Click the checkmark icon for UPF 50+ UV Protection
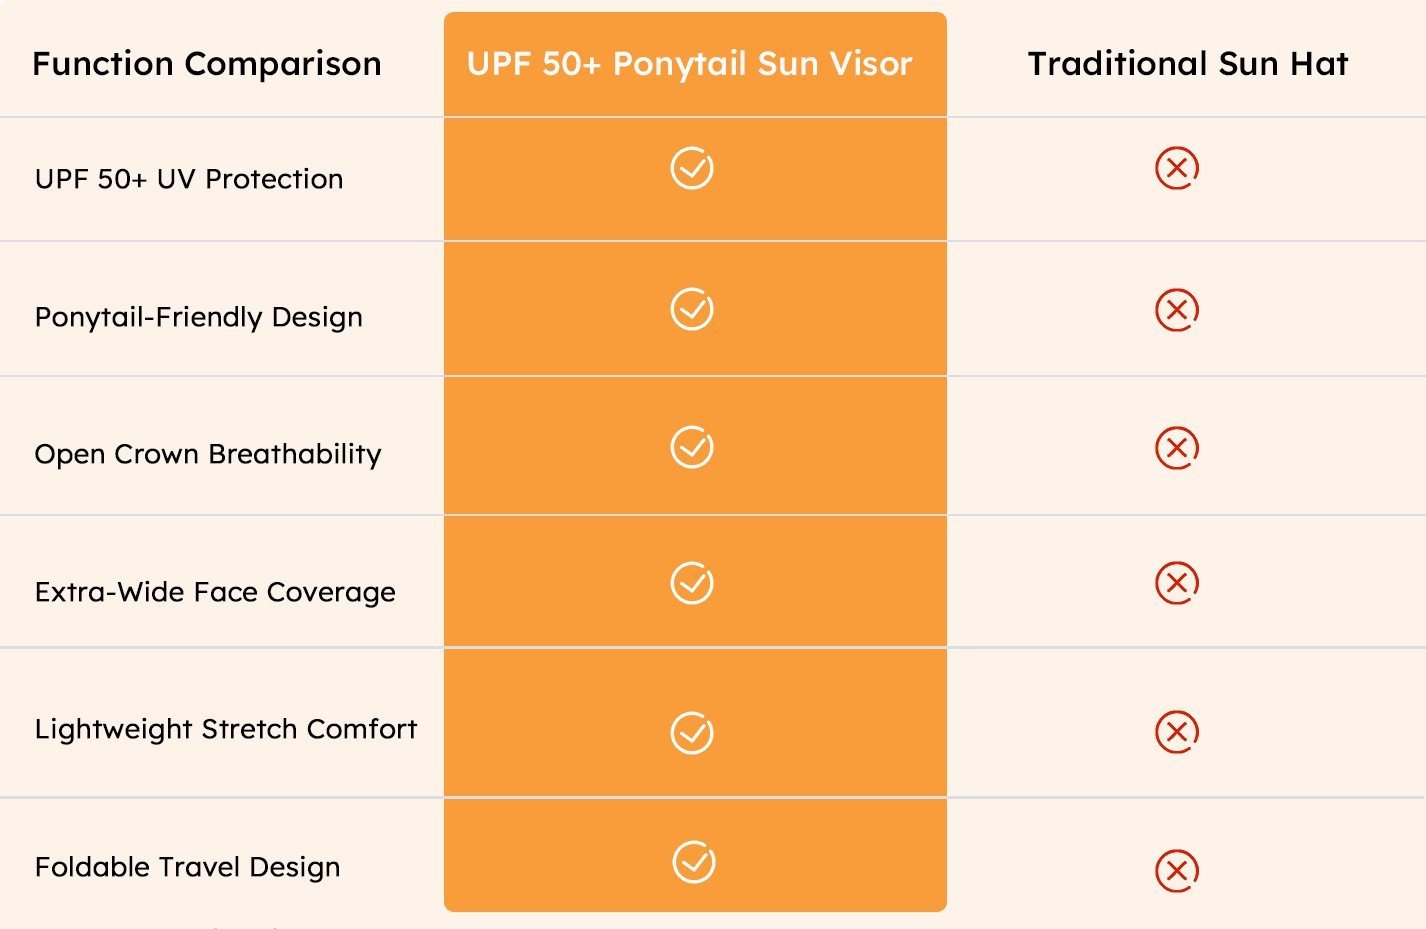The height and width of the screenshot is (929, 1426). (x=692, y=168)
